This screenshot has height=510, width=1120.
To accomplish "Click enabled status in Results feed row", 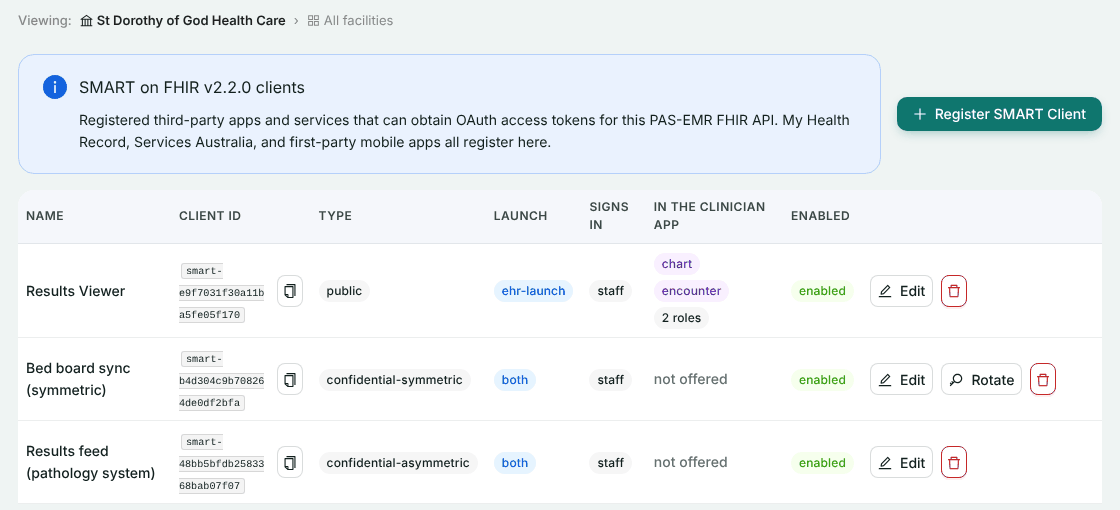I will (822, 462).
